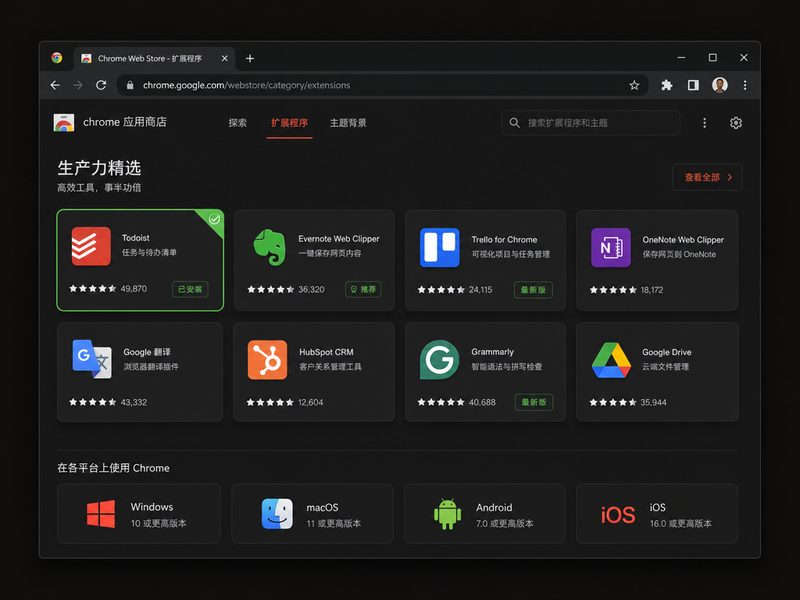The image size is (800, 600).
Task: Click the OneNote purple icon
Action: coord(611,247)
